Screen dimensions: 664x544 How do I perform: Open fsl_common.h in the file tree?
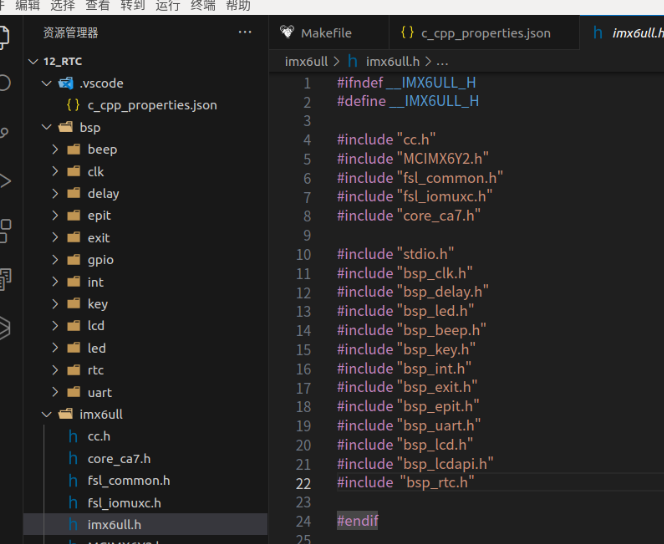[128, 480]
